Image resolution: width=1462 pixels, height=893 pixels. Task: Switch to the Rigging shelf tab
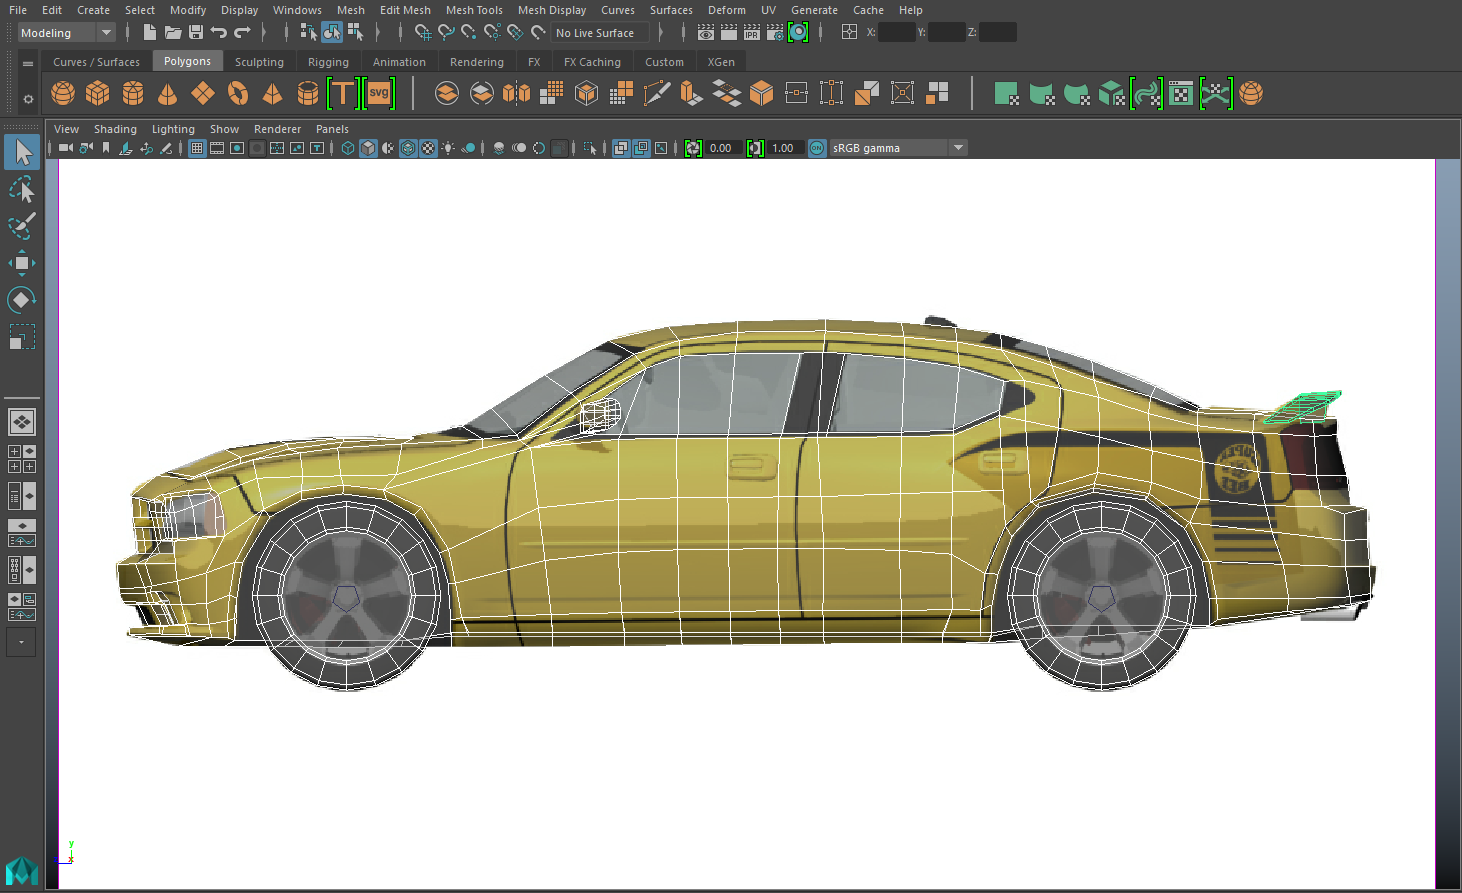pos(328,62)
